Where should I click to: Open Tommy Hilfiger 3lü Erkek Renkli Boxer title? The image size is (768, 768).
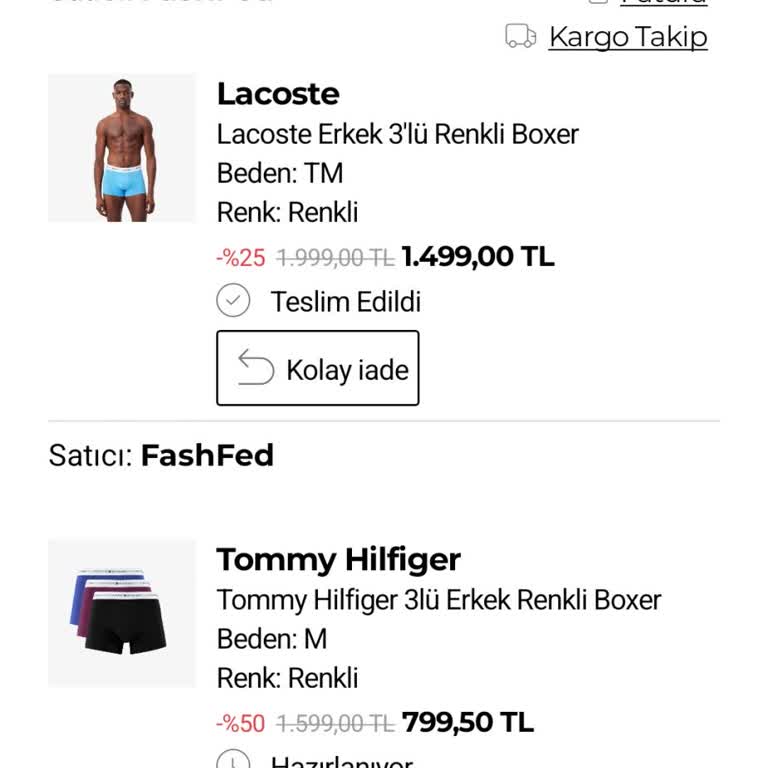coord(439,600)
